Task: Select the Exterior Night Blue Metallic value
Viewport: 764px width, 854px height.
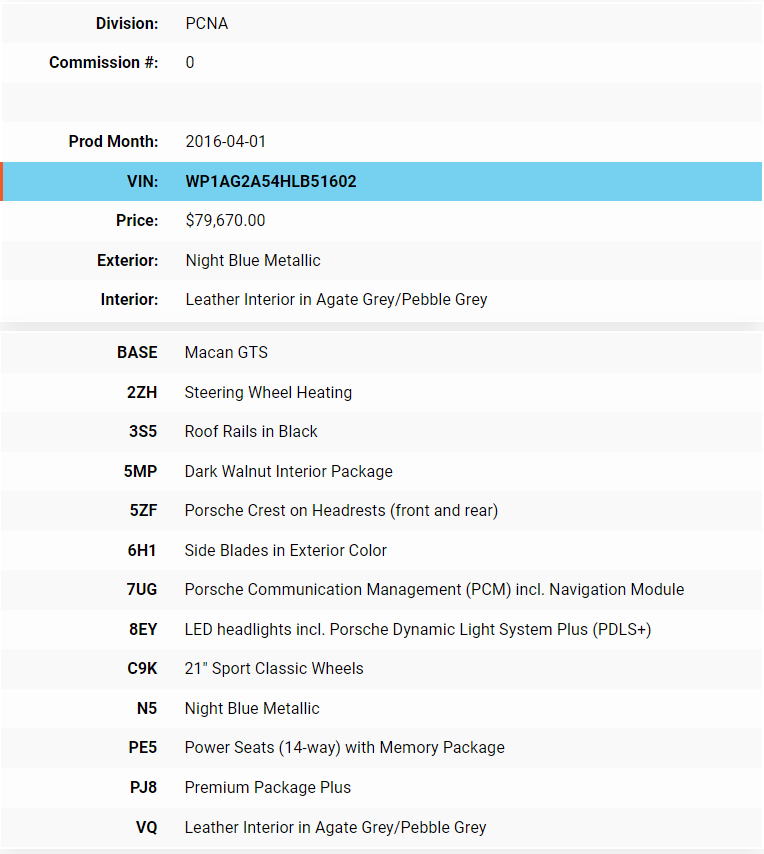Action: coord(253,261)
